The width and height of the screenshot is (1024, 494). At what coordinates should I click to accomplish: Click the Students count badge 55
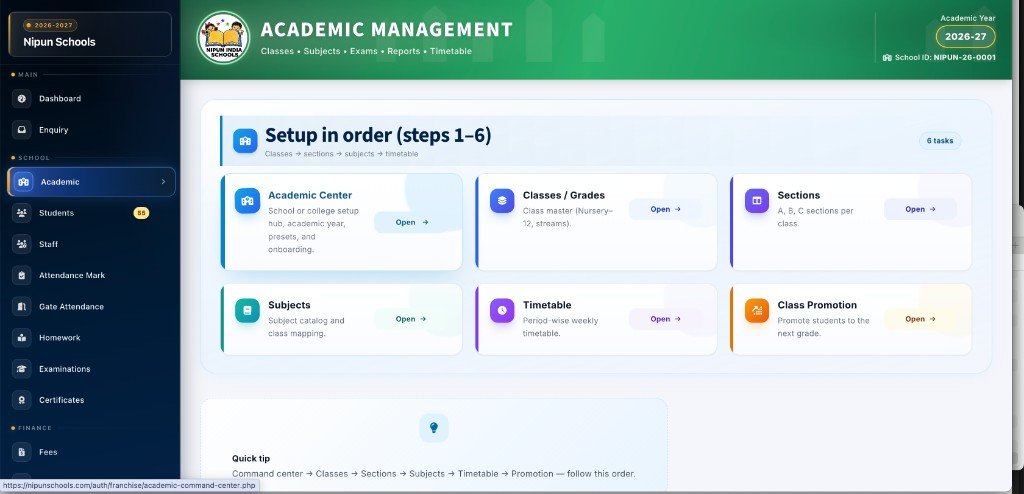(x=141, y=213)
